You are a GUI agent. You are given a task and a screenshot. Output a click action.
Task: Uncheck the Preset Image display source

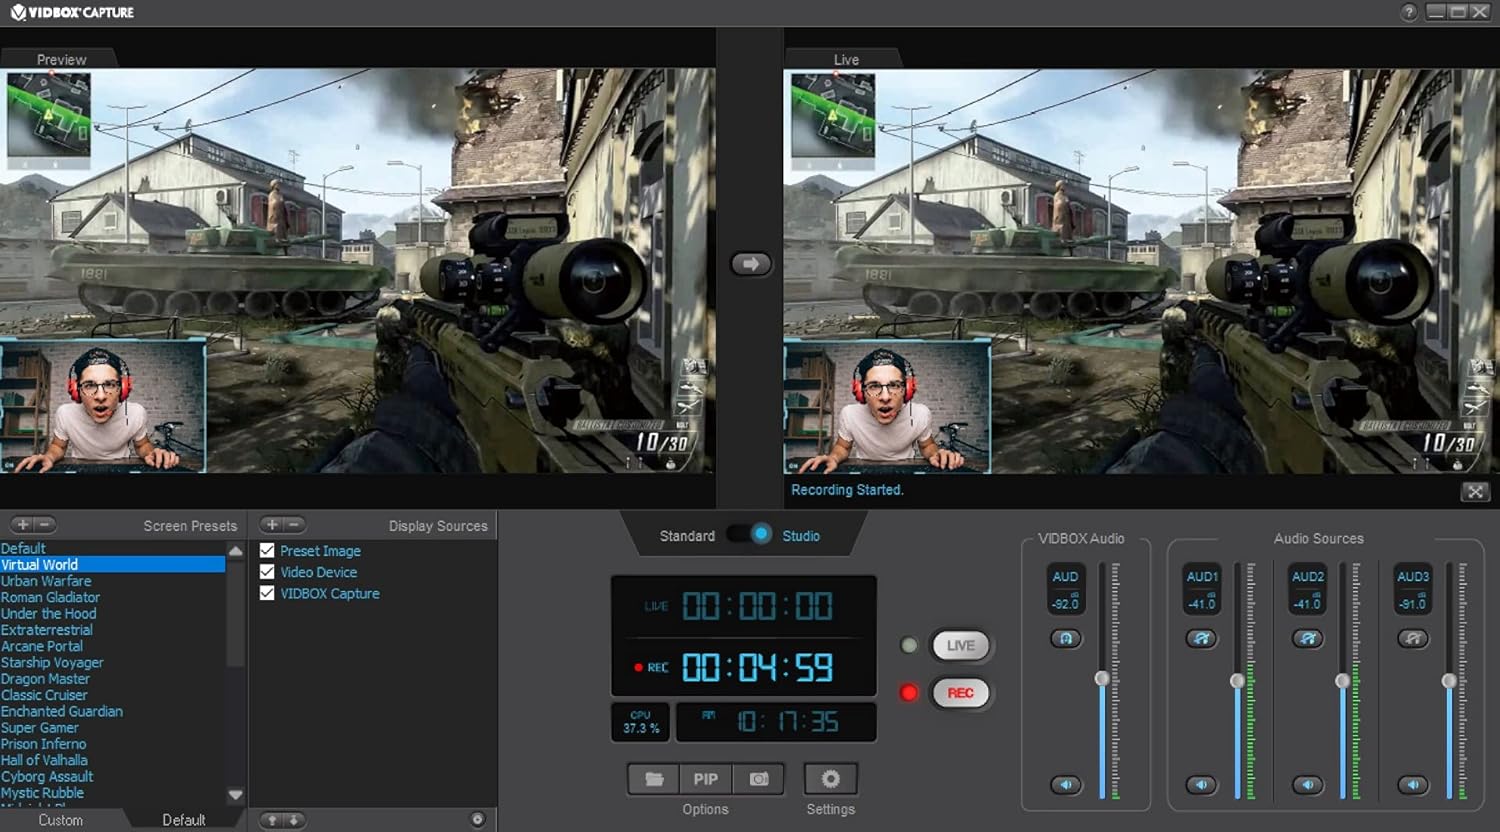click(267, 550)
